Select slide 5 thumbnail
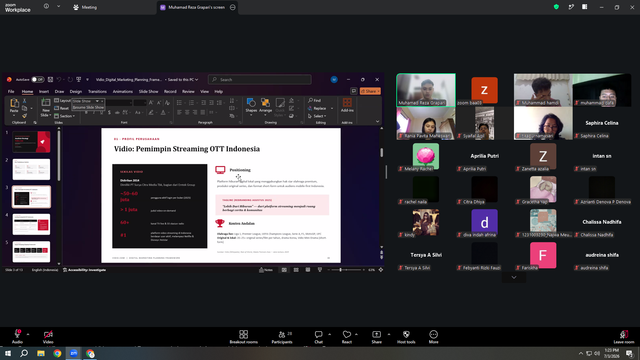Image resolution: width=640 pixels, height=360 pixels. [31, 251]
